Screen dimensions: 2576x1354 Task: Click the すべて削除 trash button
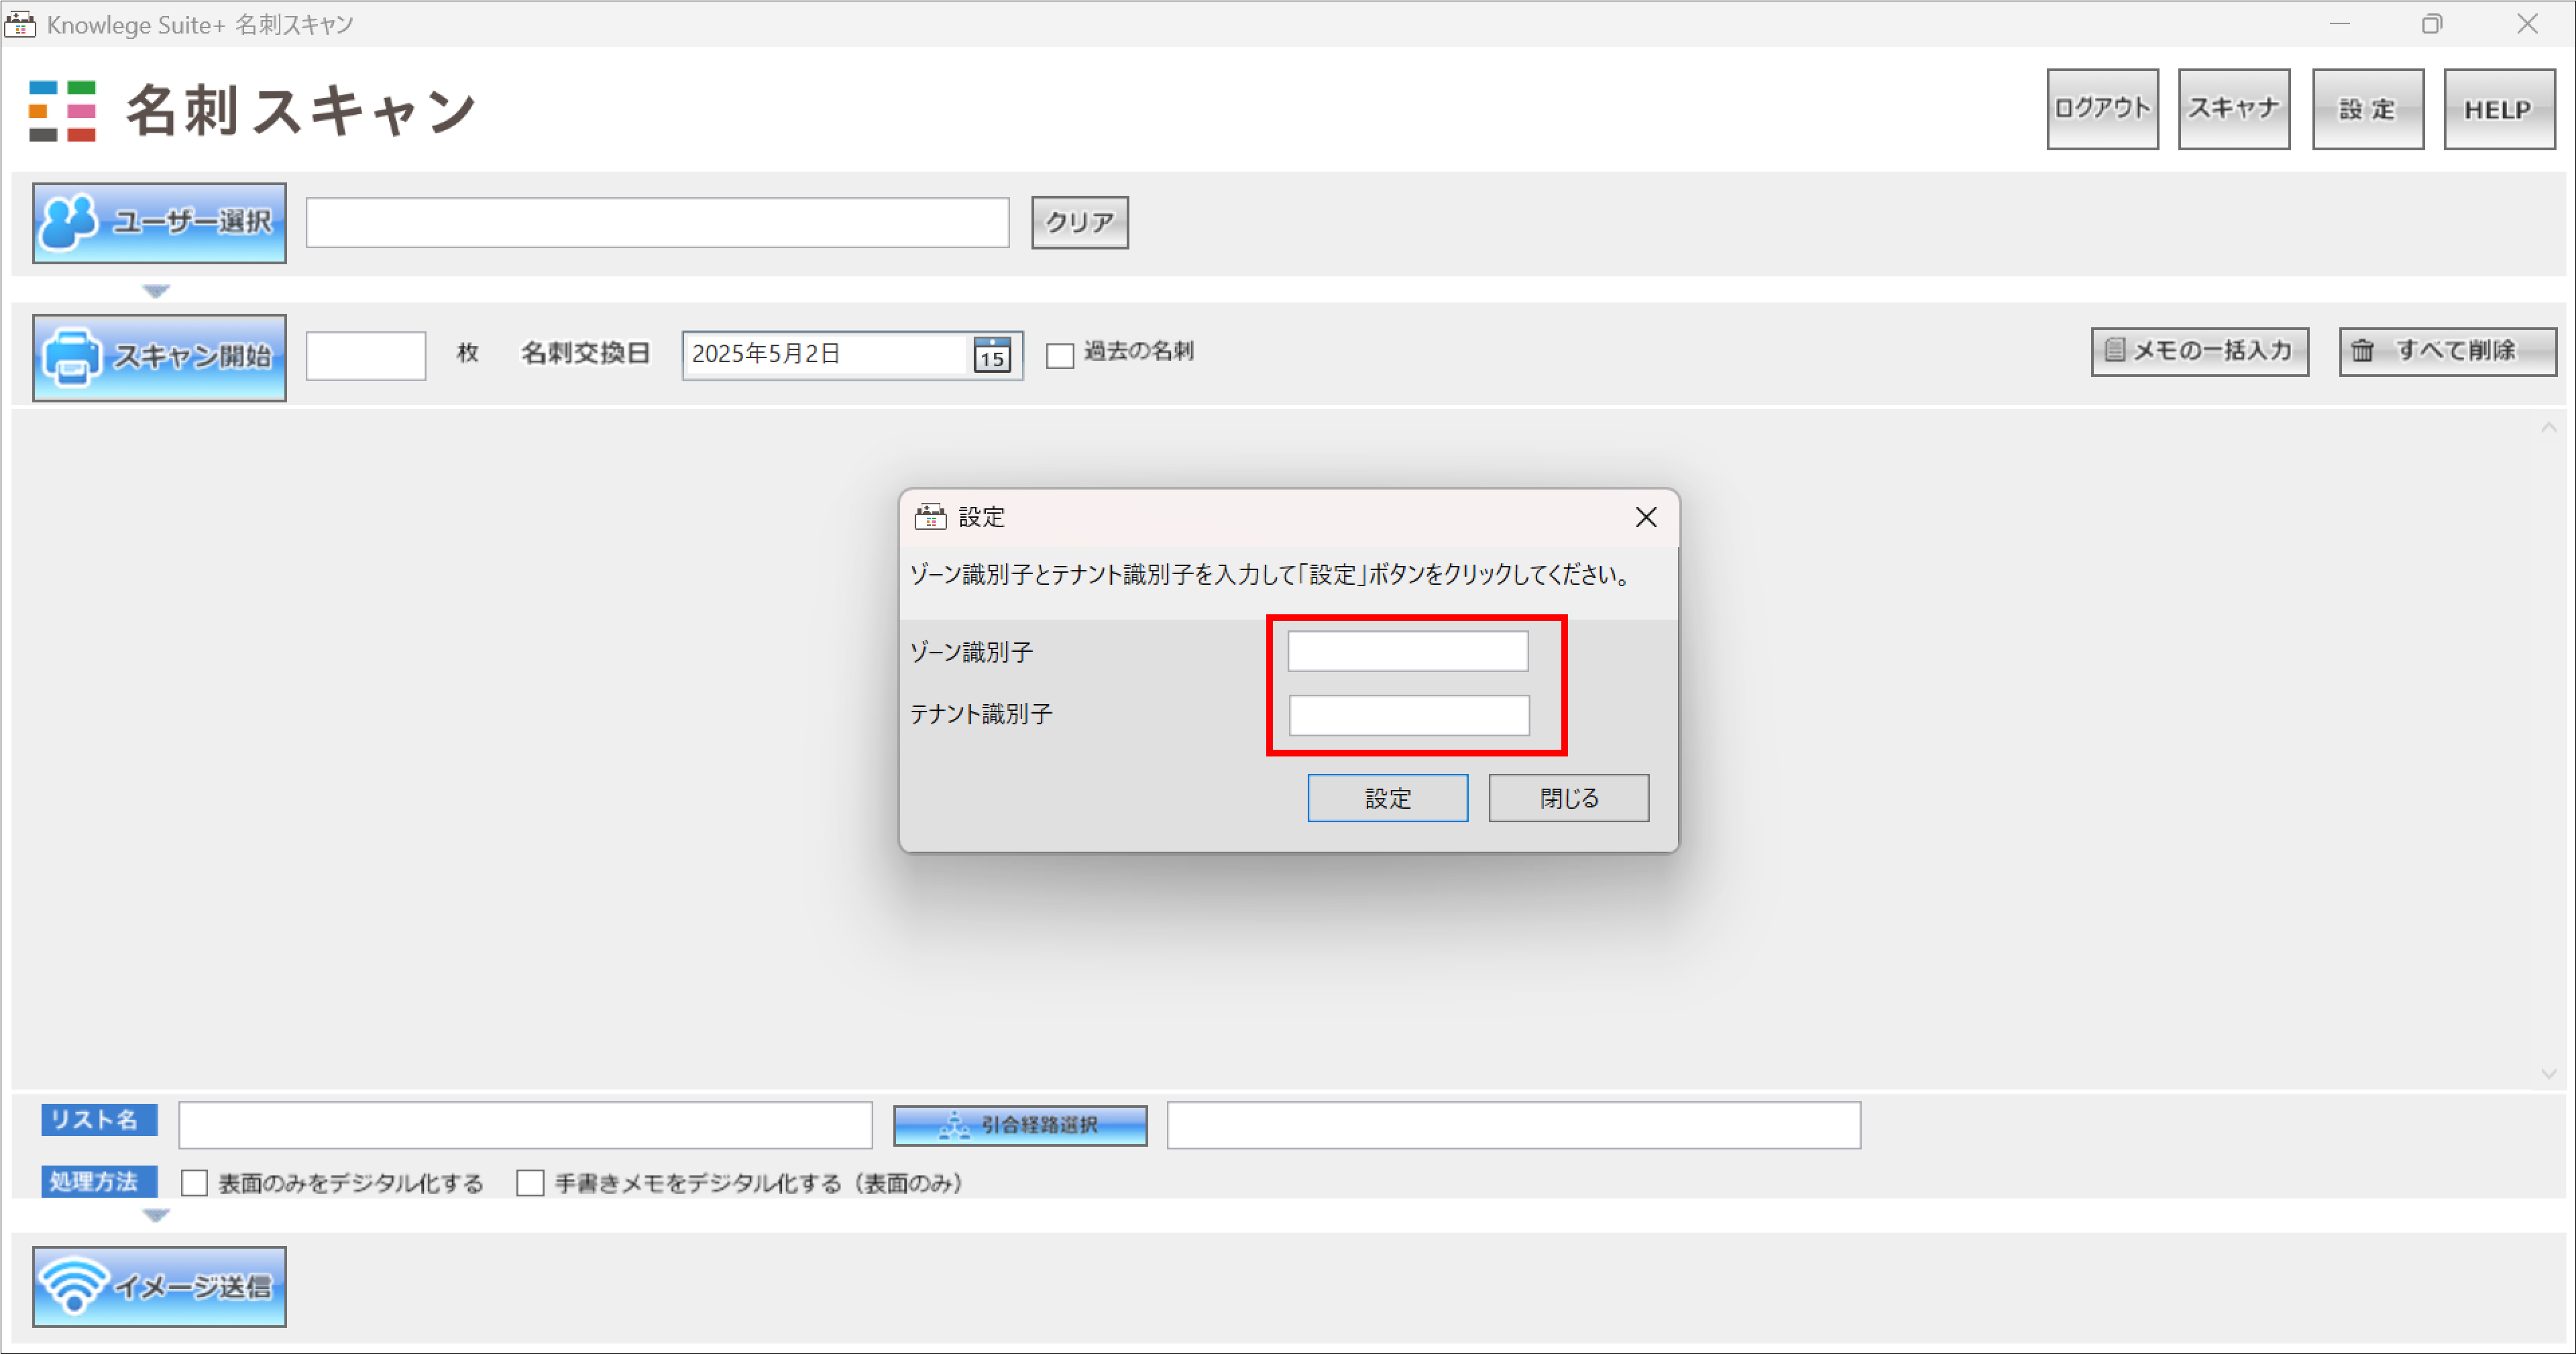(x=2447, y=351)
